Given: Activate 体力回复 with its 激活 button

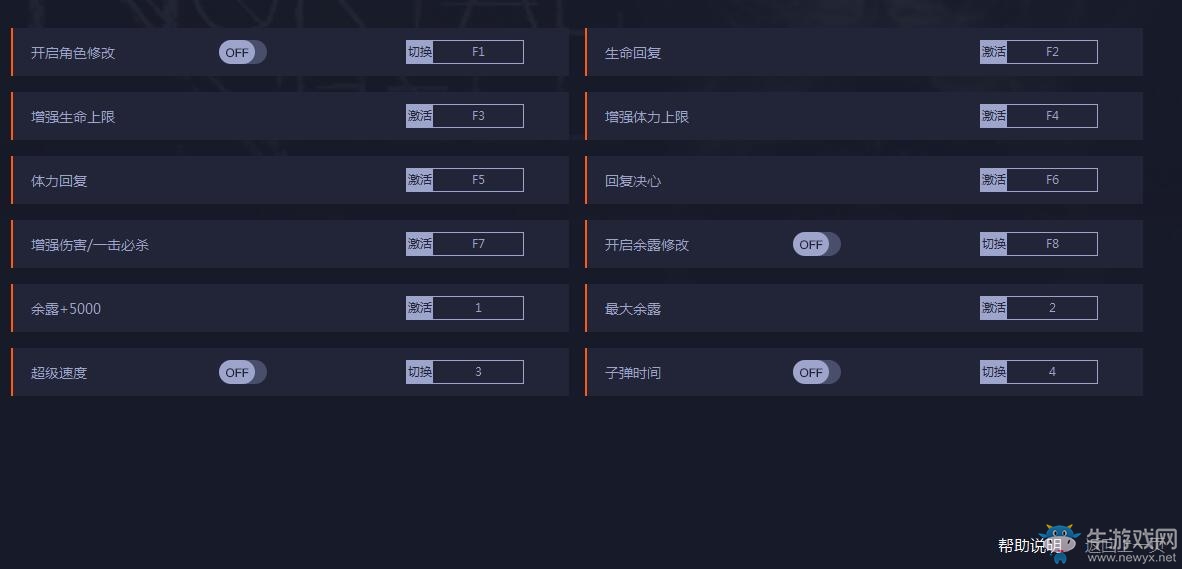Looking at the screenshot, I should 419,180.
